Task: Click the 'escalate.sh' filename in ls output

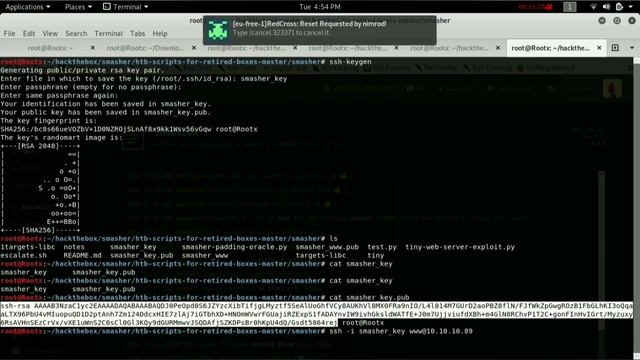Action: click(24, 256)
